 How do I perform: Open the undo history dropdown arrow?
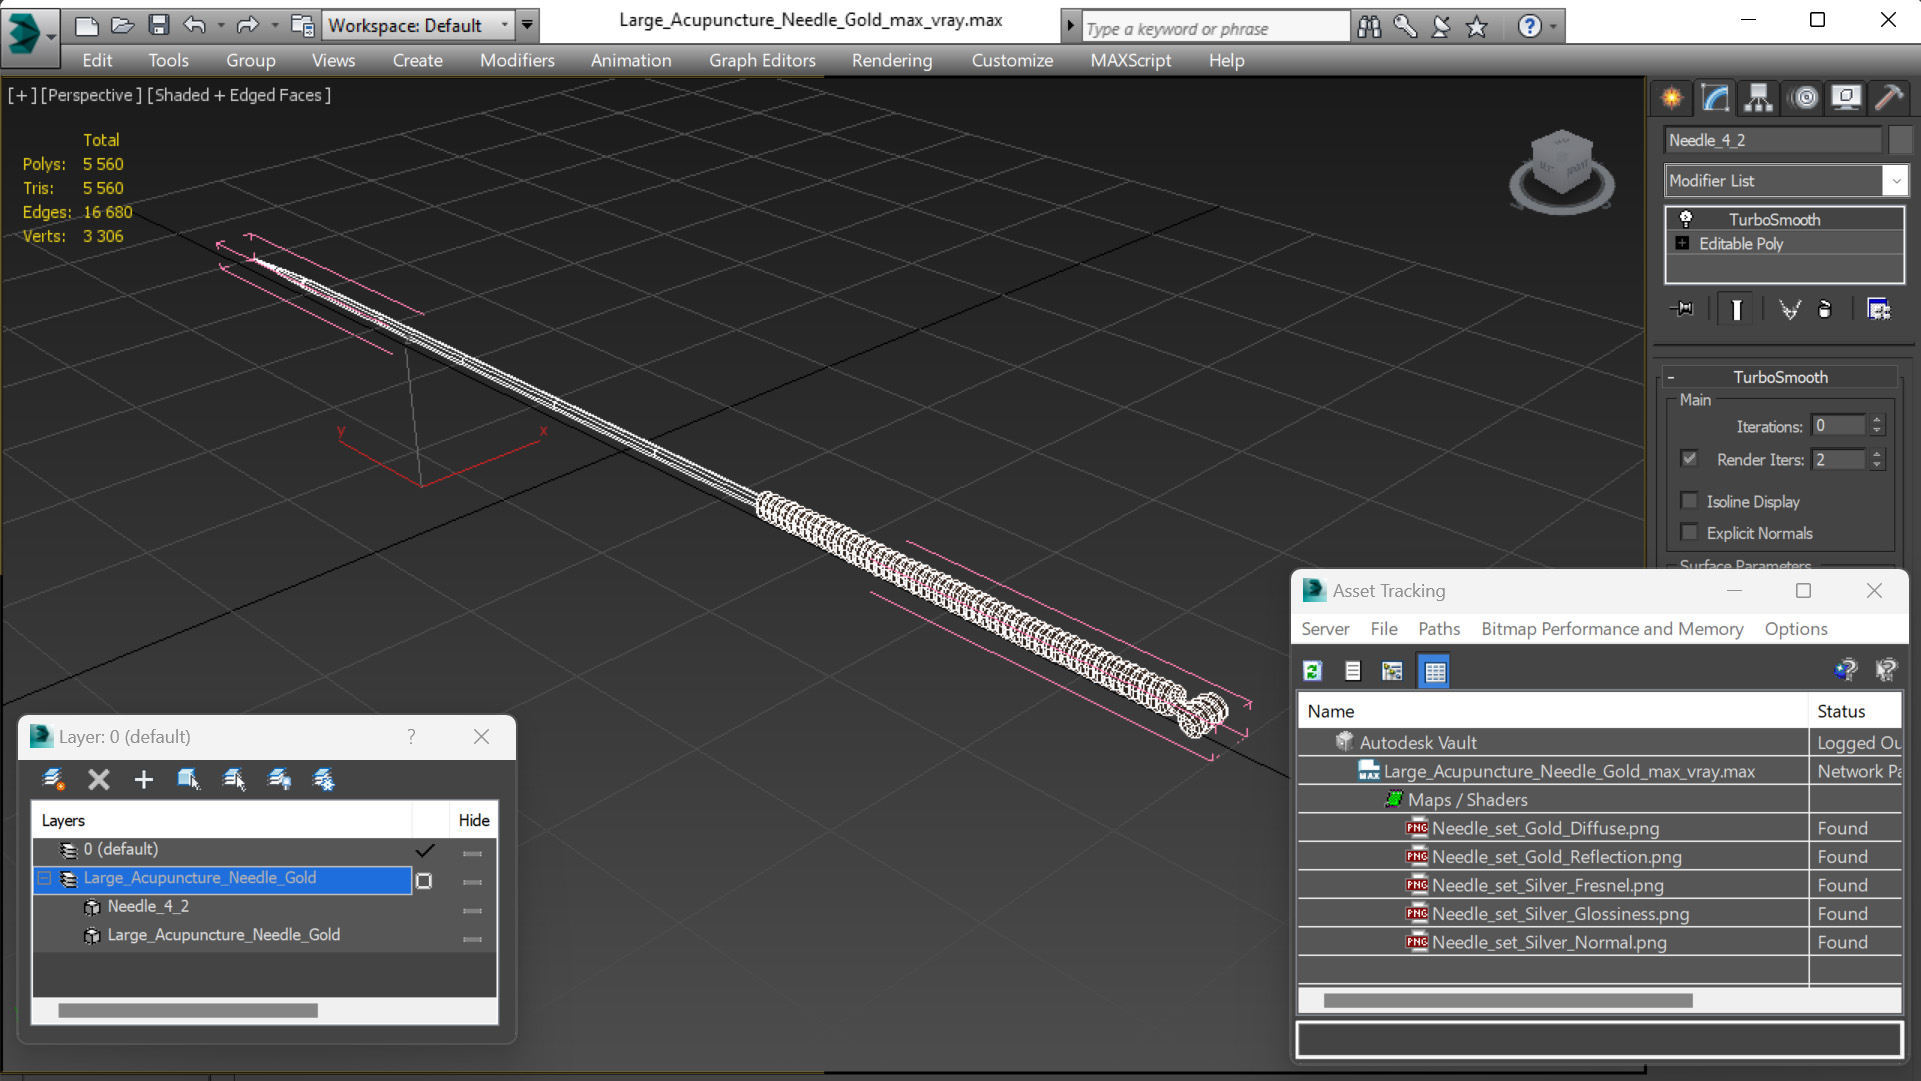pyautogui.click(x=220, y=25)
